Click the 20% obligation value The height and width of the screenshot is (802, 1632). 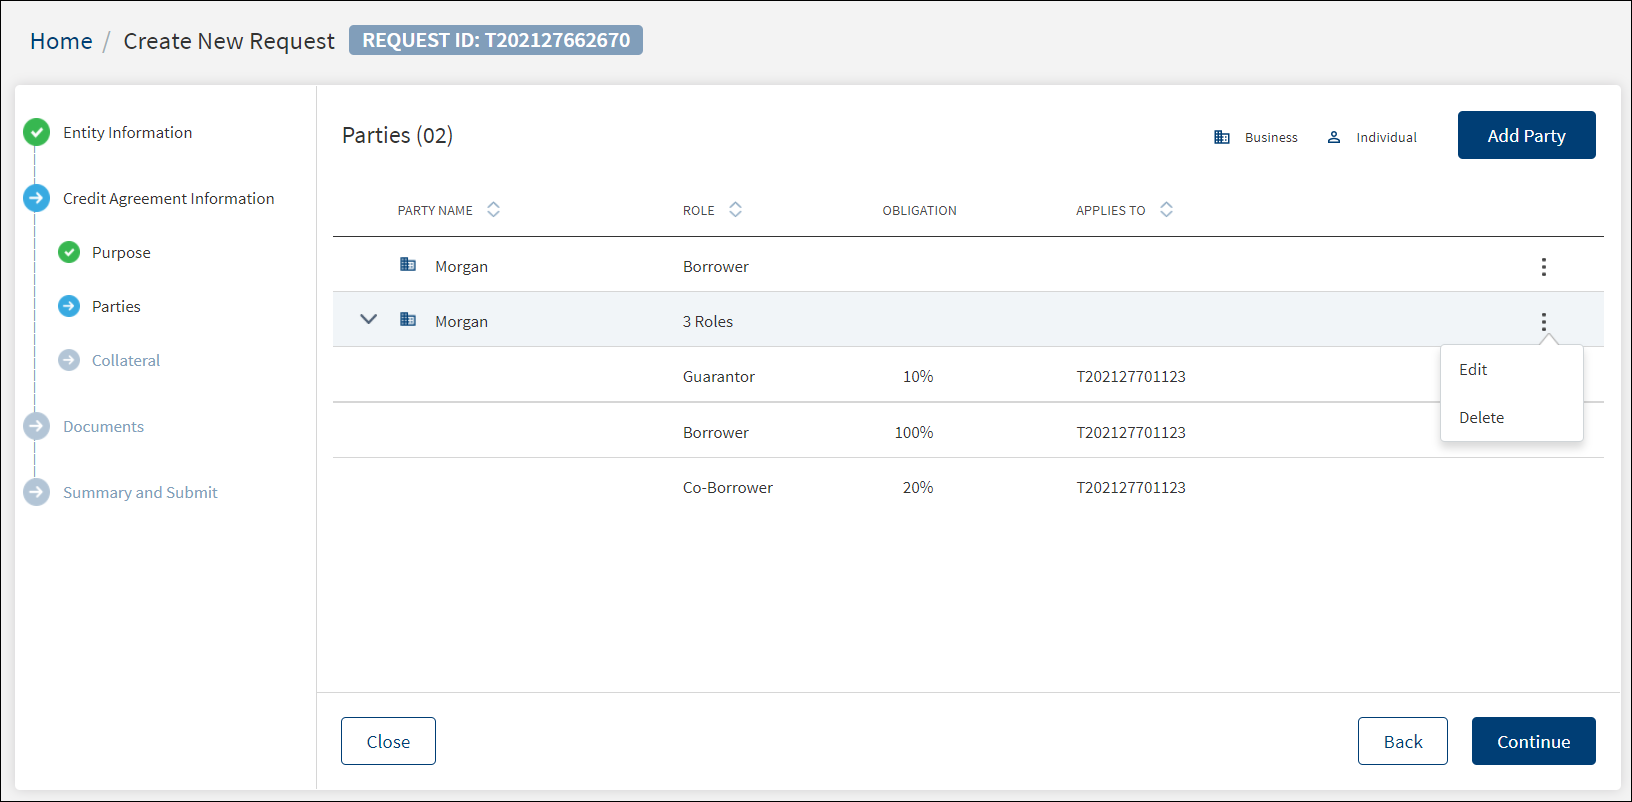coord(918,488)
